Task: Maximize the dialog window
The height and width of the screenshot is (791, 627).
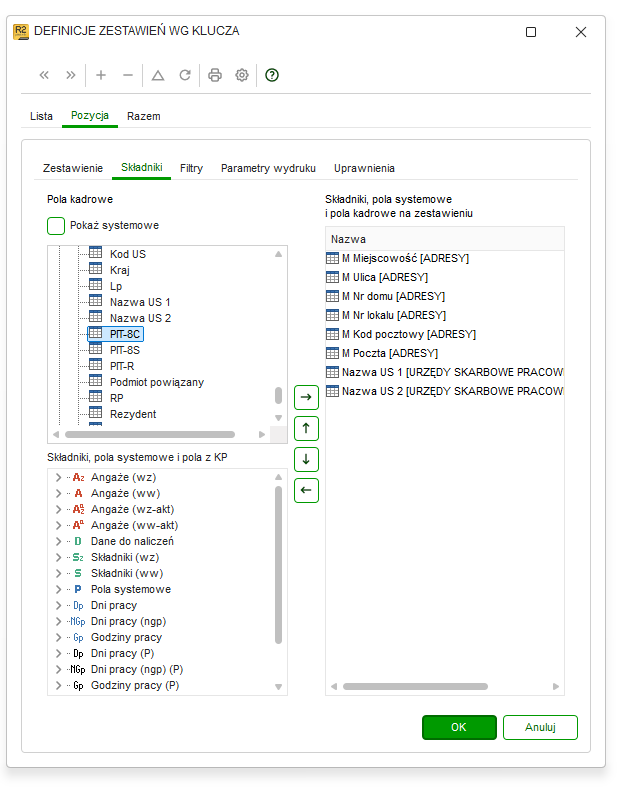Action: (531, 32)
